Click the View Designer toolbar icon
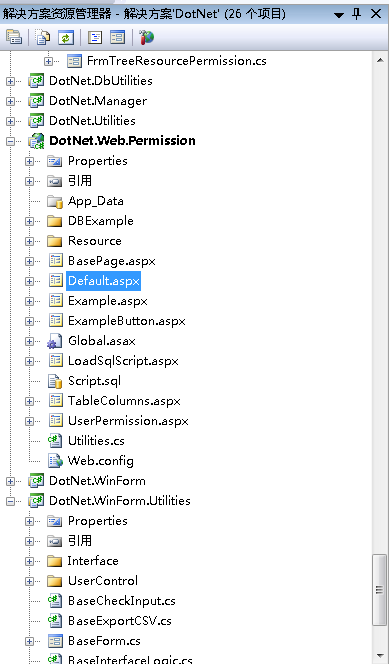Viewport: 389px width, 664px height. (x=118, y=37)
